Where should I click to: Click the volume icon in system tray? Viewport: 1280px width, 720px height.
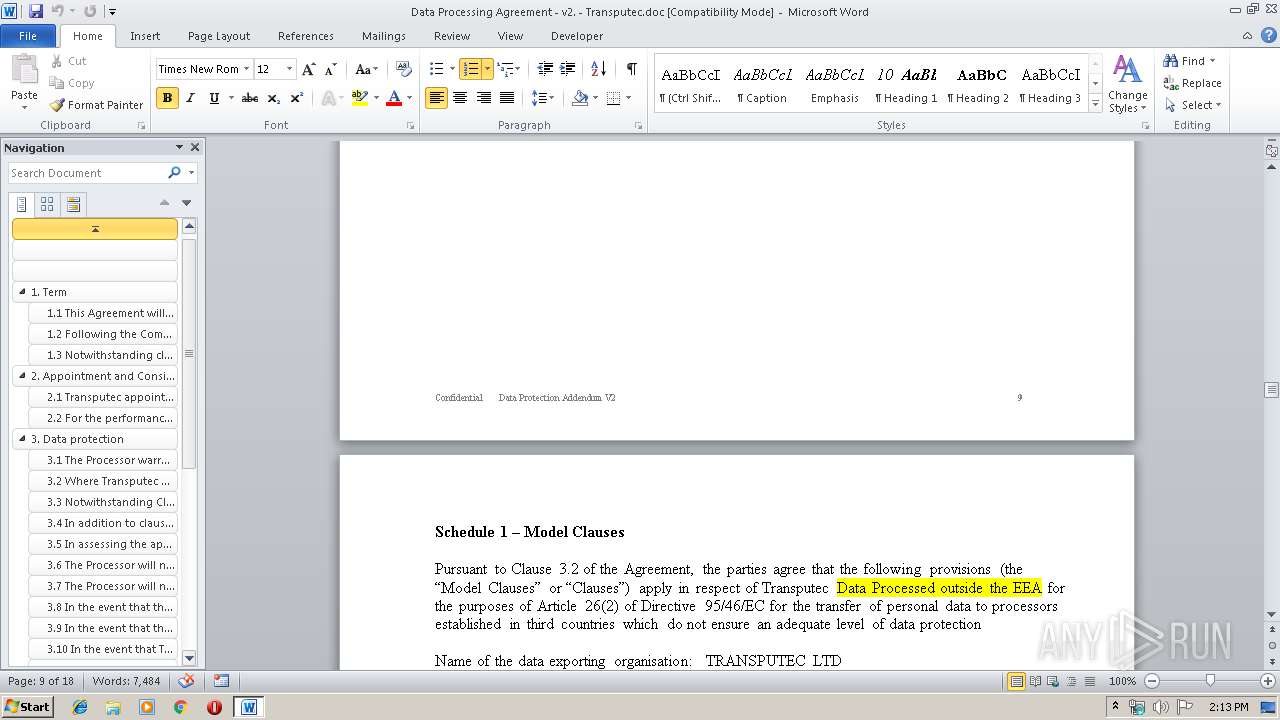[x=1160, y=707]
